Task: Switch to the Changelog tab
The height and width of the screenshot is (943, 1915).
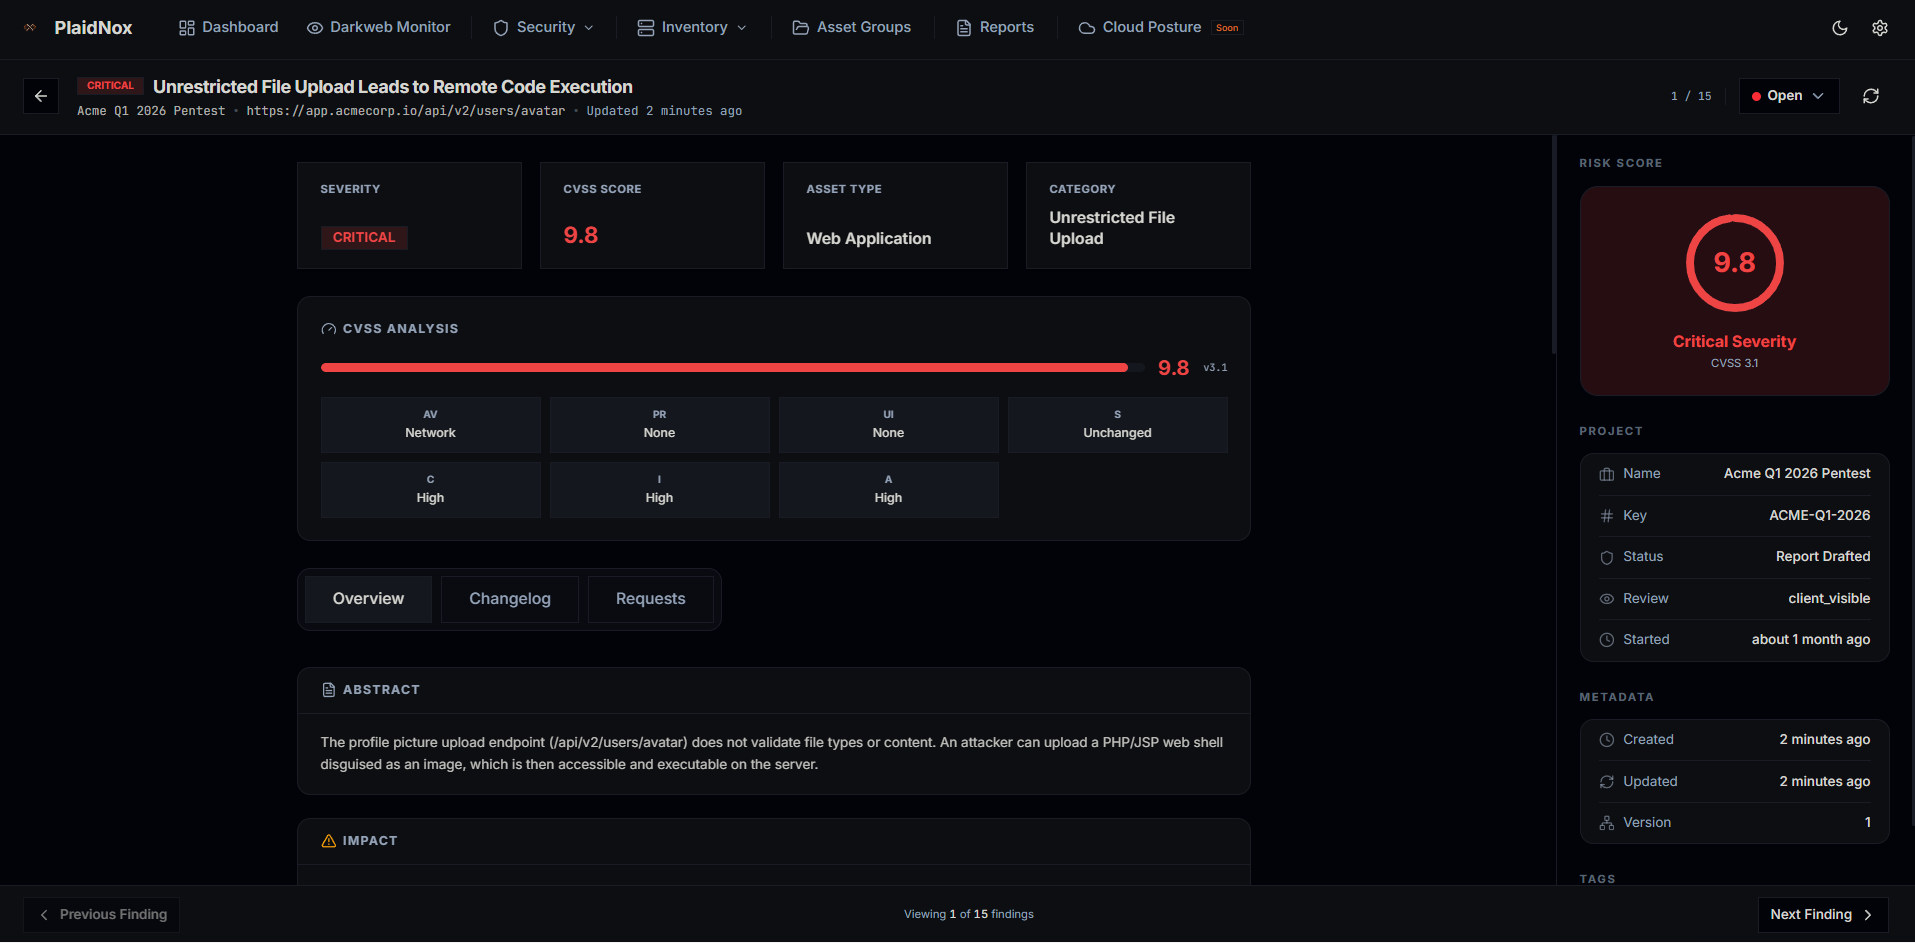Action: (509, 598)
